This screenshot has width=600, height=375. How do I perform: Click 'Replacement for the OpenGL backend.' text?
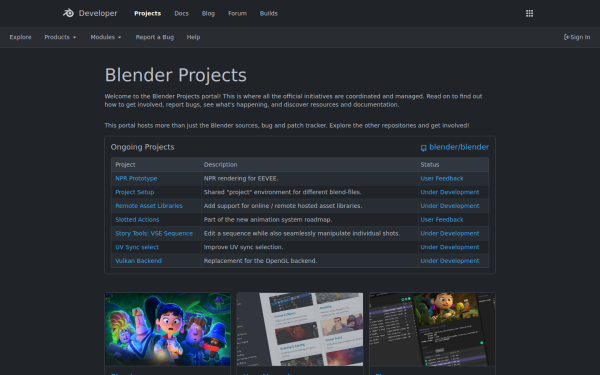pyautogui.click(x=260, y=261)
